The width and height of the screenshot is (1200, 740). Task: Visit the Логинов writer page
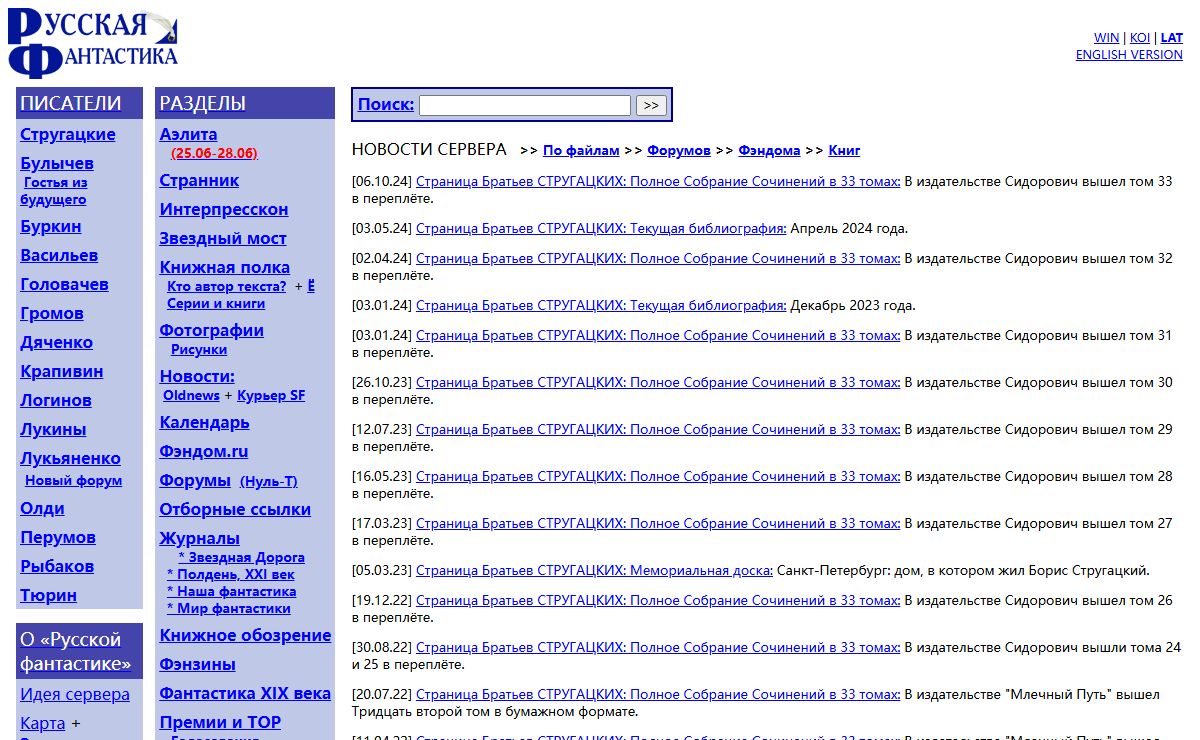tap(56, 400)
